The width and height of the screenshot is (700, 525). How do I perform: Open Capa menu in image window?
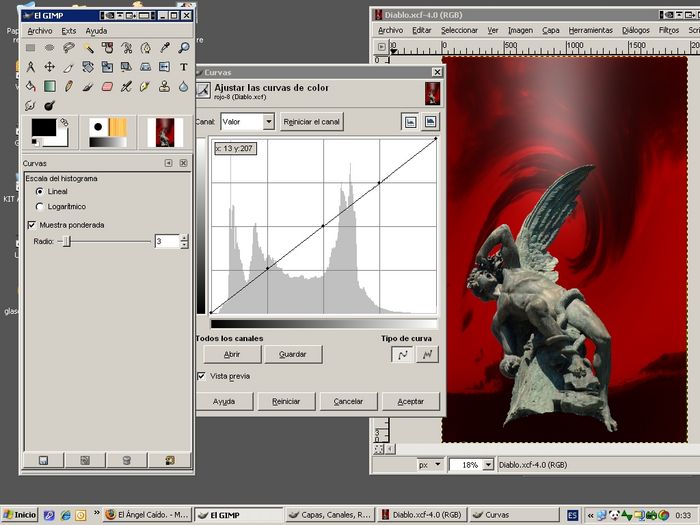(550, 30)
